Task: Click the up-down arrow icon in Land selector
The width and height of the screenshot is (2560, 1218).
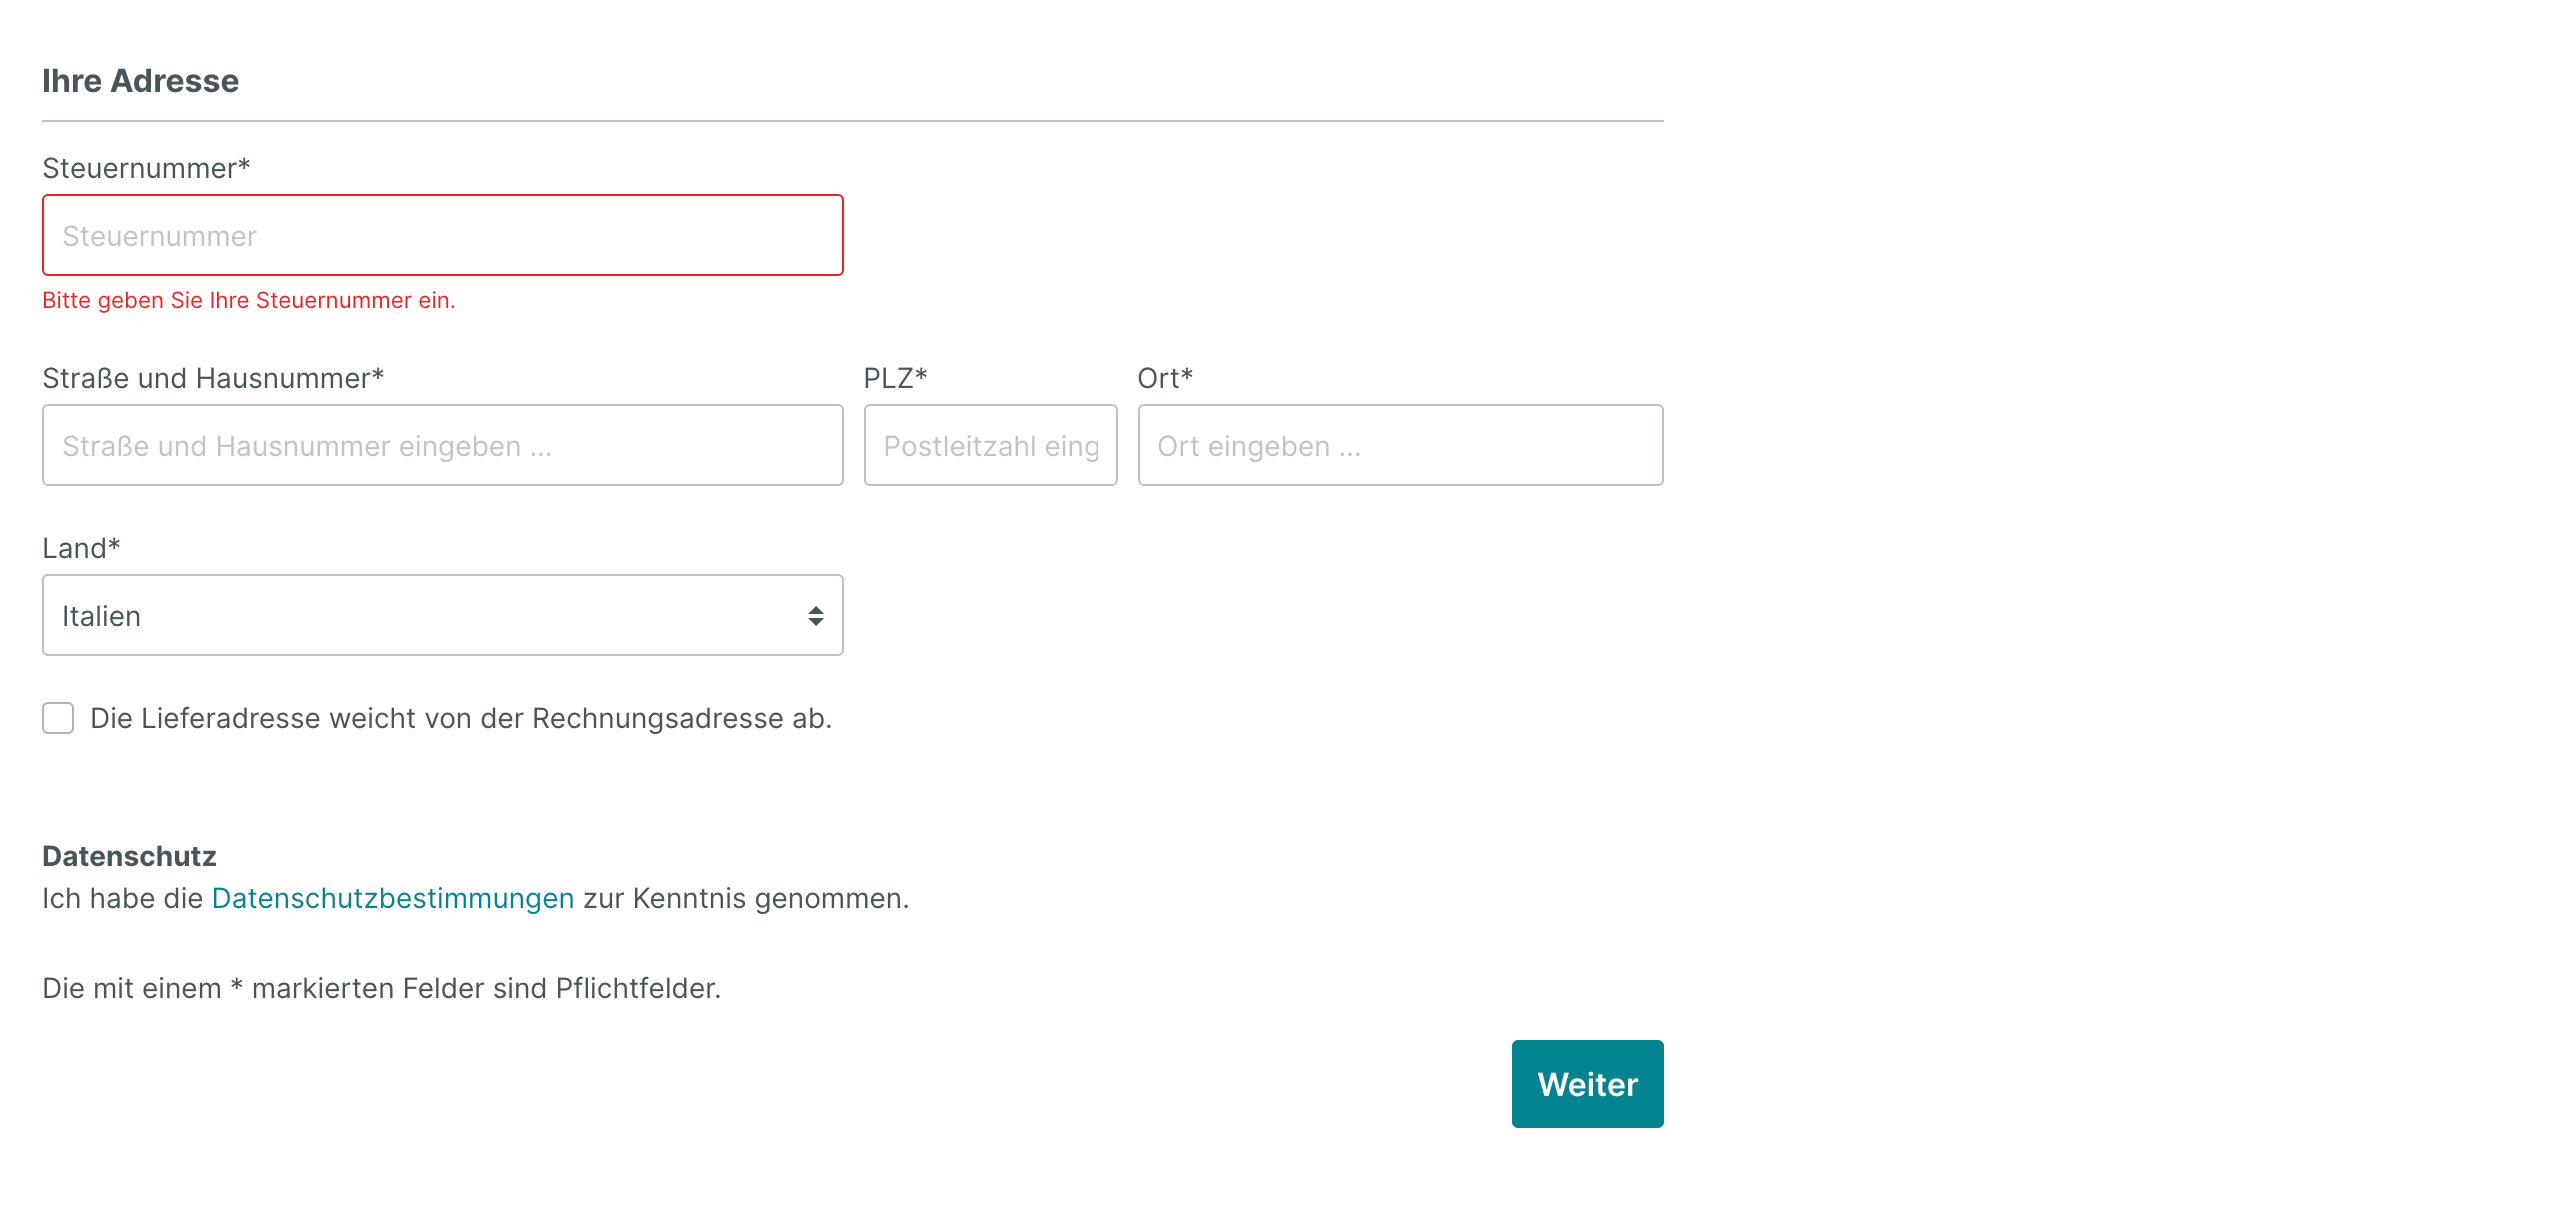Action: [x=816, y=616]
